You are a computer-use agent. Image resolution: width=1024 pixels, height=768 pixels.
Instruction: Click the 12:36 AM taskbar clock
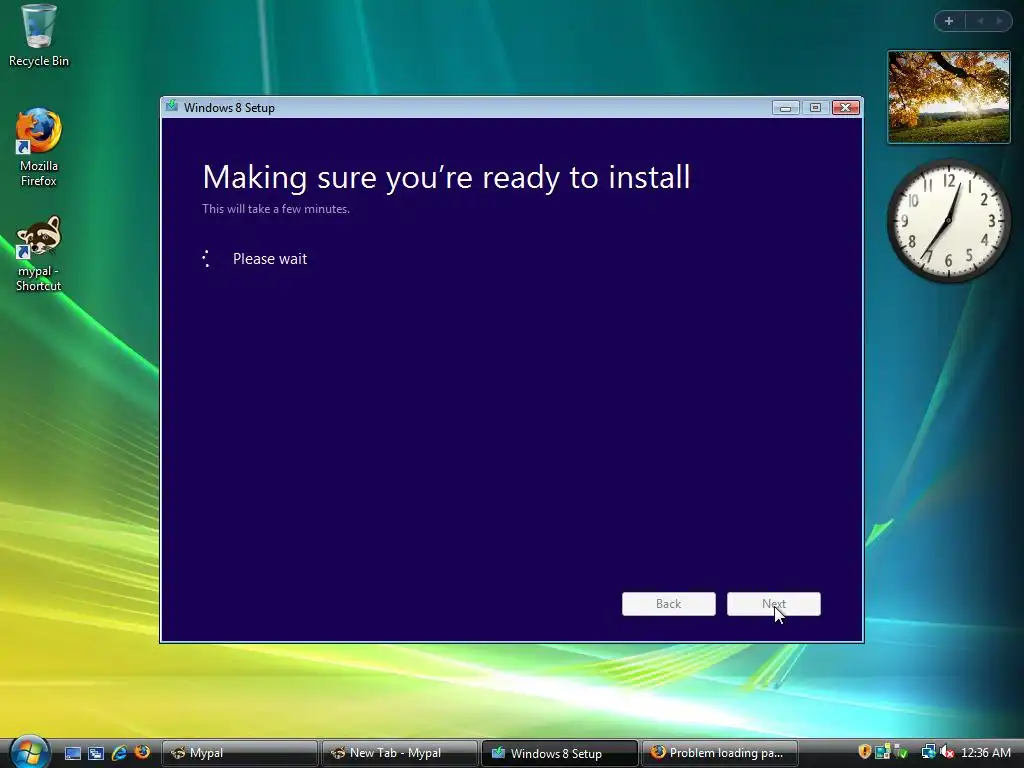tap(985, 752)
